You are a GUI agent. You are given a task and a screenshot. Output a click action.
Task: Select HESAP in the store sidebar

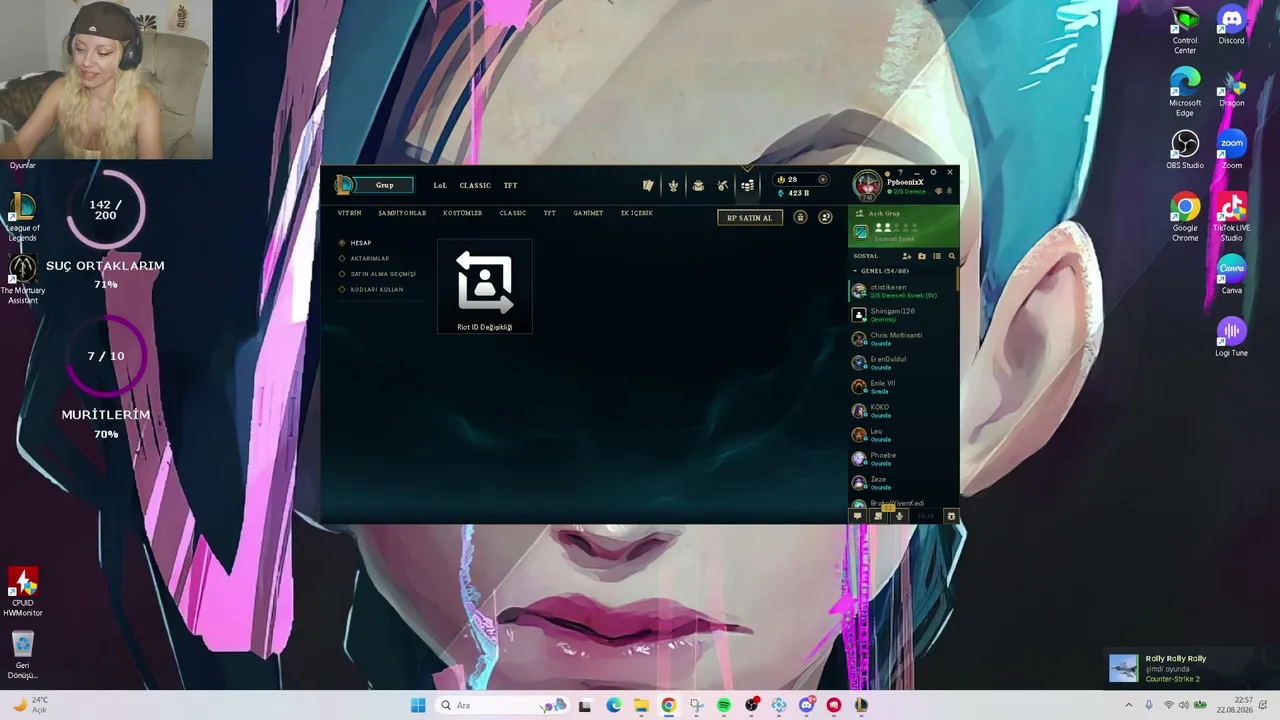pos(360,243)
